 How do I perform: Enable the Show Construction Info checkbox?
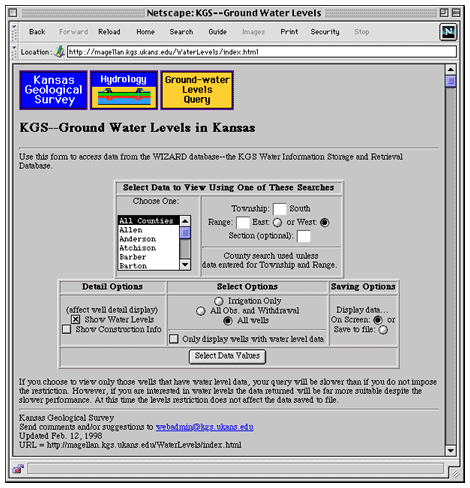pos(67,329)
